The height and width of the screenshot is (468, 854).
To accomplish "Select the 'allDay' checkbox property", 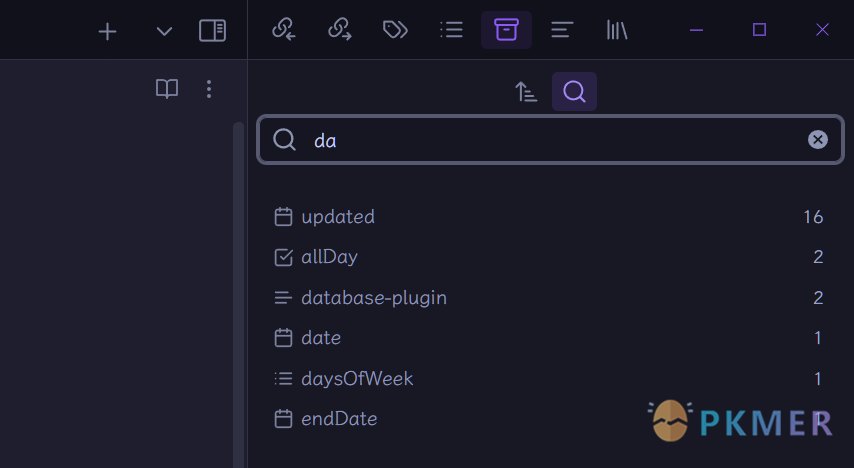I will (549, 257).
